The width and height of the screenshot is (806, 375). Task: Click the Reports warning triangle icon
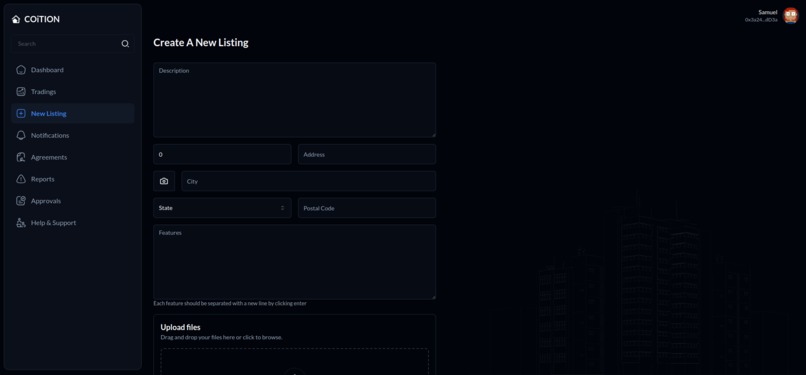[x=21, y=179]
